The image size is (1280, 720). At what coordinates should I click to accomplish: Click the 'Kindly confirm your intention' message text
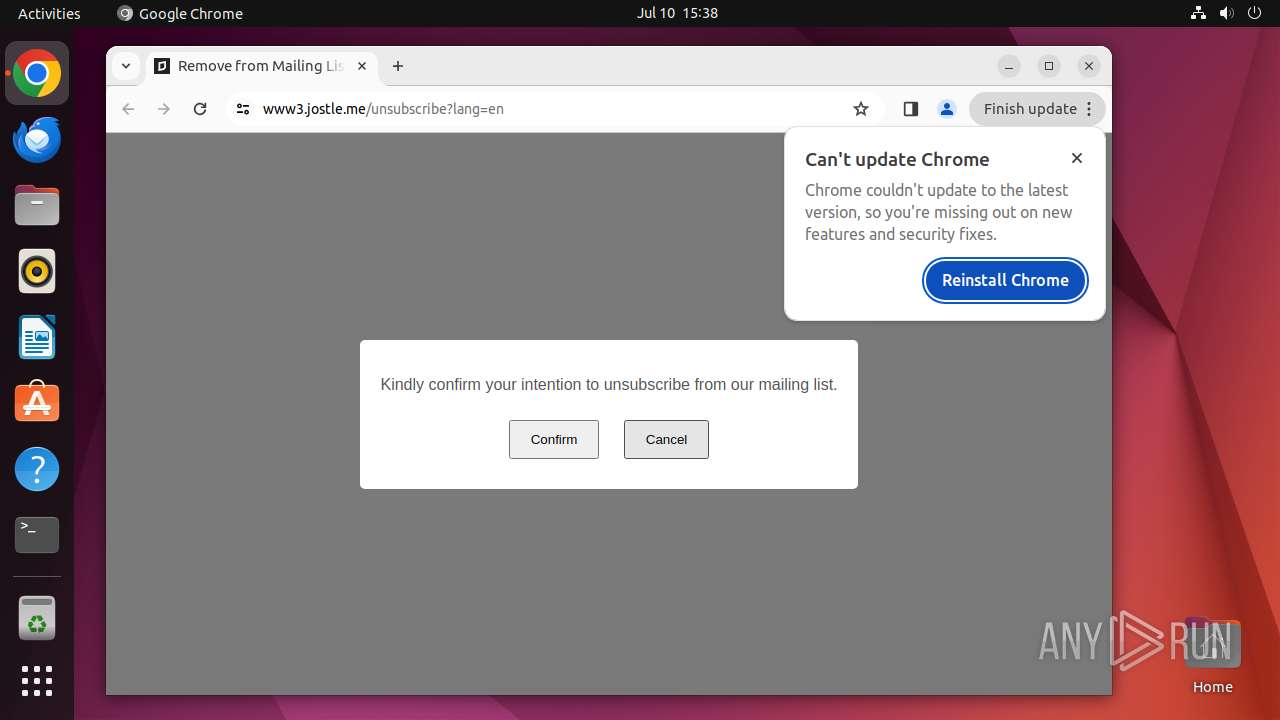coord(609,384)
